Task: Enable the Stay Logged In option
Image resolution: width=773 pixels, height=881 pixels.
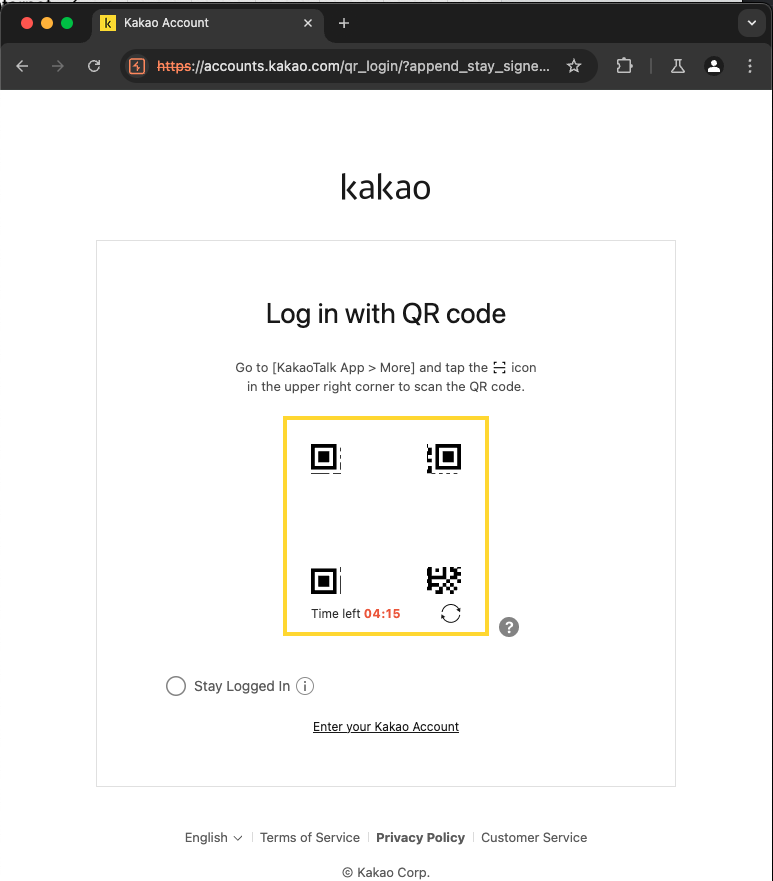Action: (176, 686)
